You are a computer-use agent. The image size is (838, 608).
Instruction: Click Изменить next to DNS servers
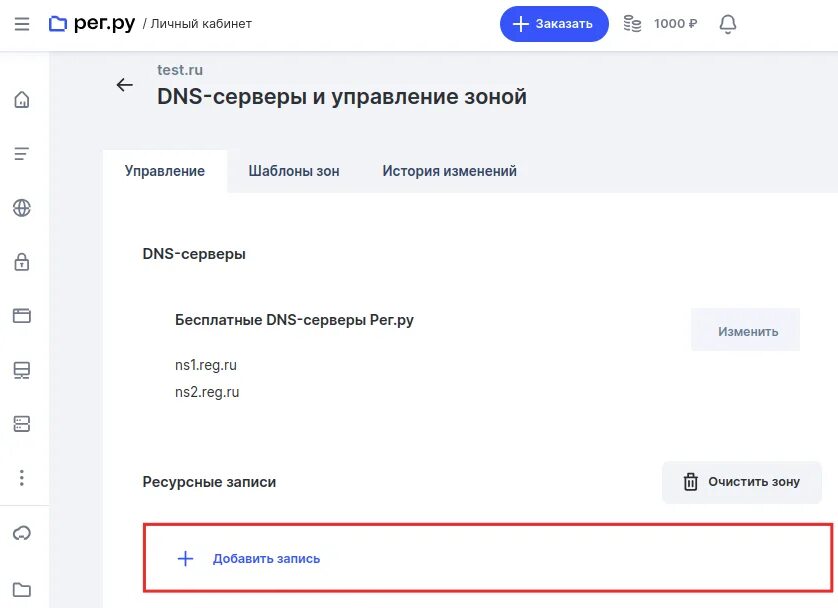(x=746, y=331)
